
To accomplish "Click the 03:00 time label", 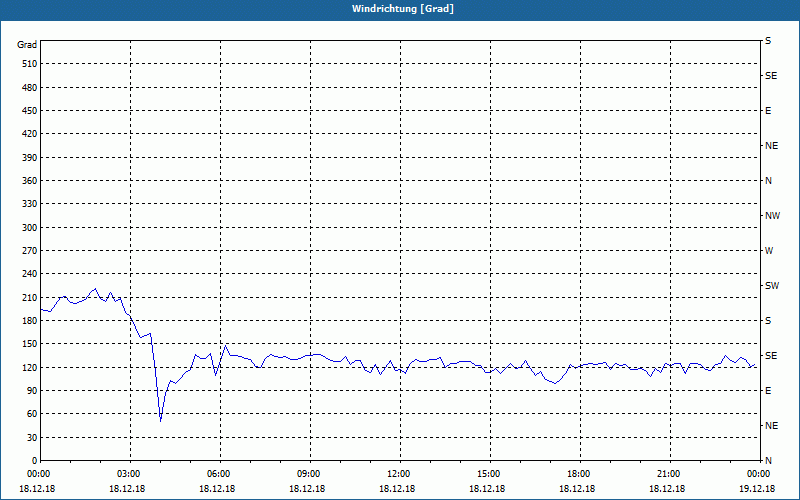I will coord(129,474).
